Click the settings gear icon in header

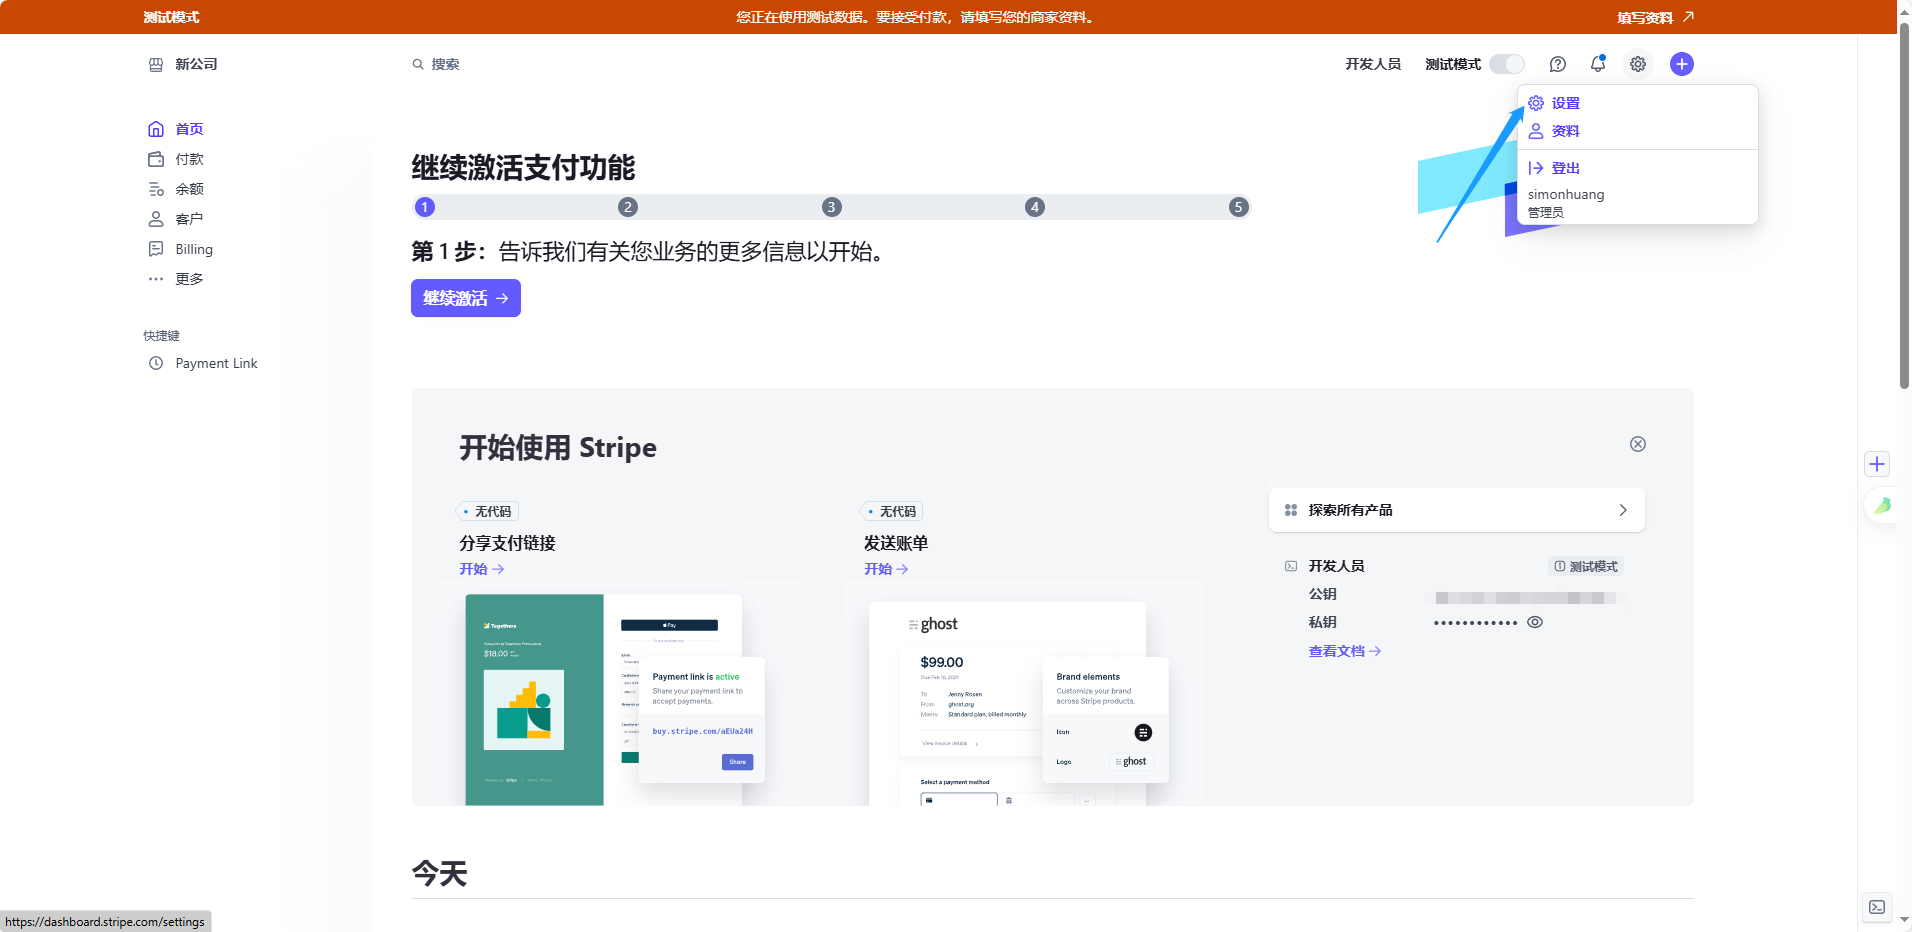click(x=1638, y=64)
